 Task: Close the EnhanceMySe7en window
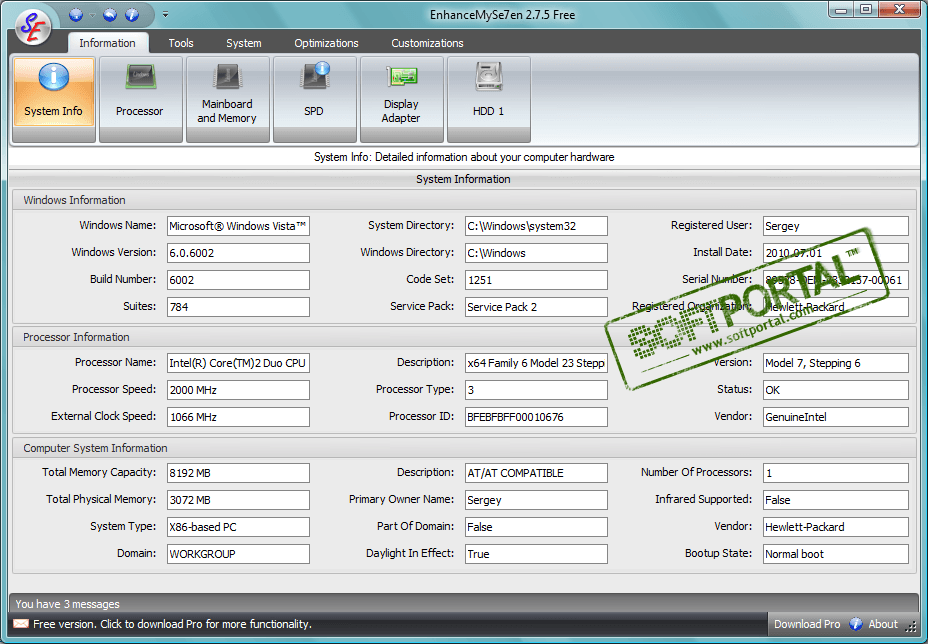tap(899, 9)
